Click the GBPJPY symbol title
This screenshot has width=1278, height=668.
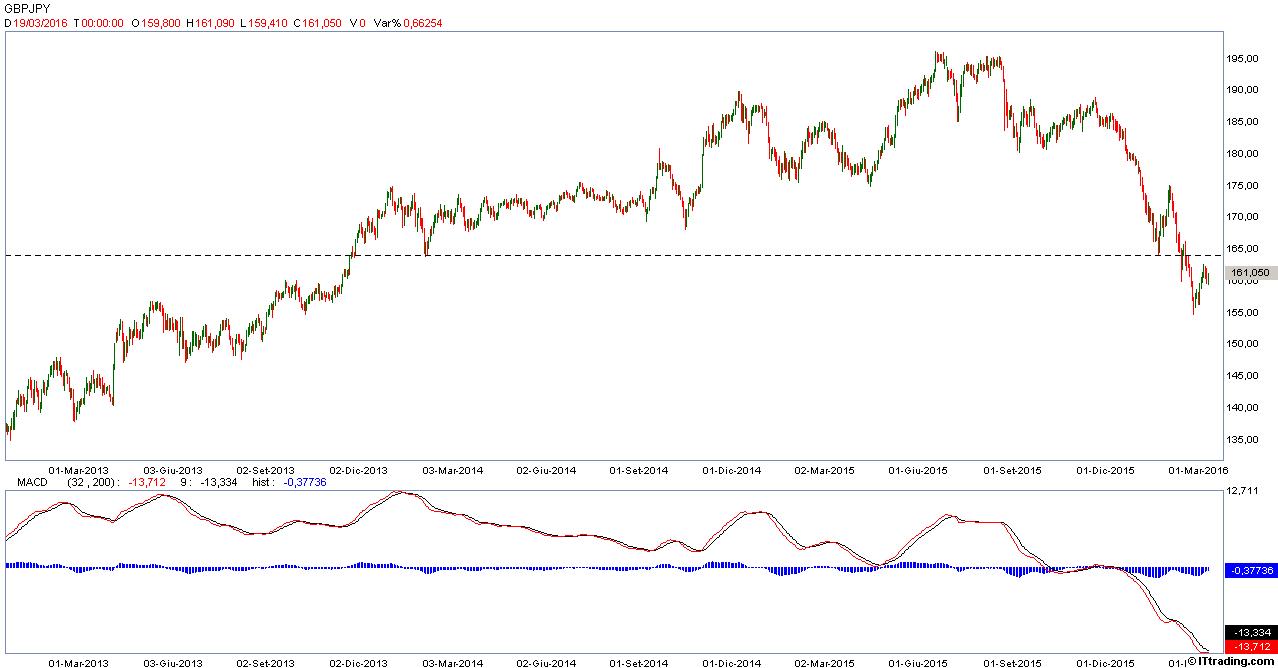pos(28,7)
